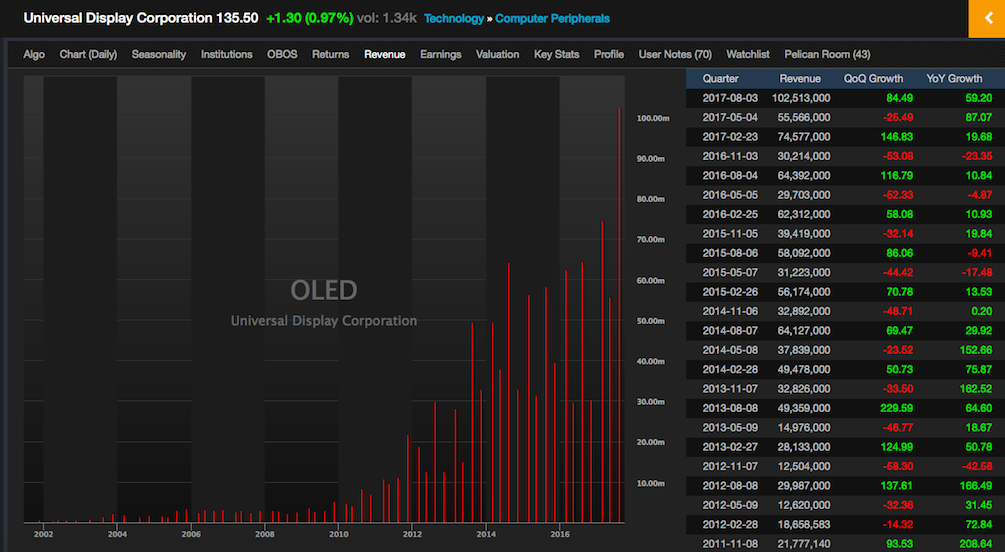Click YoY growth value 162.52
The width and height of the screenshot is (1005, 552).
click(976, 389)
